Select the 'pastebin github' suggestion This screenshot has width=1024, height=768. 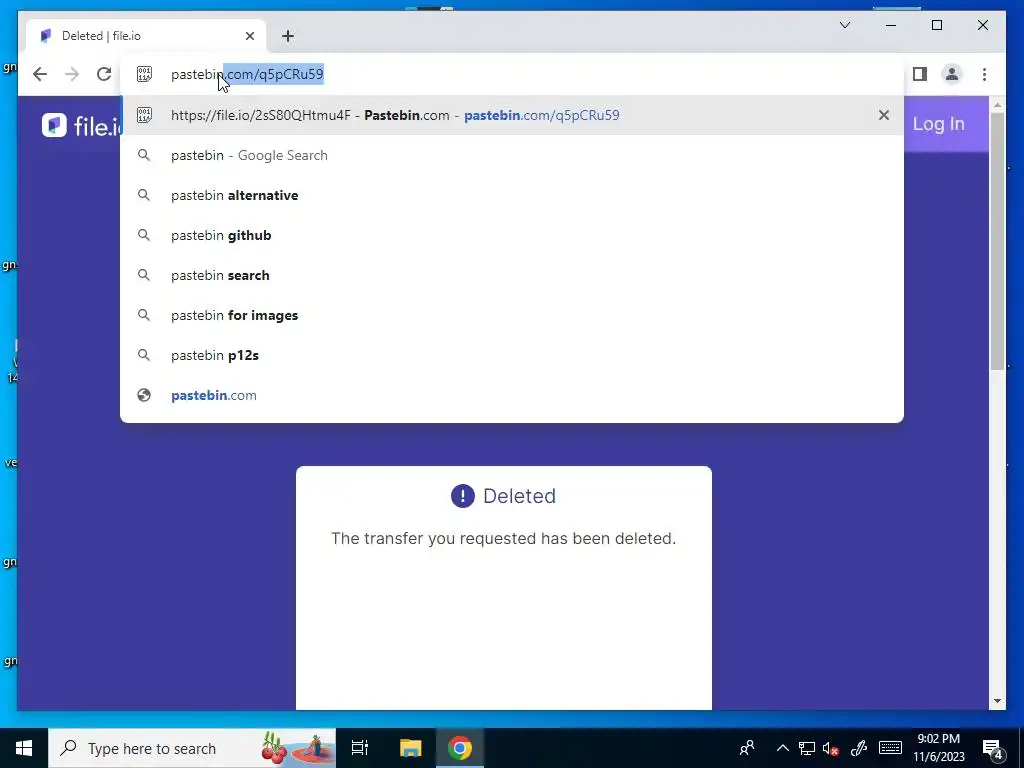[511, 235]
